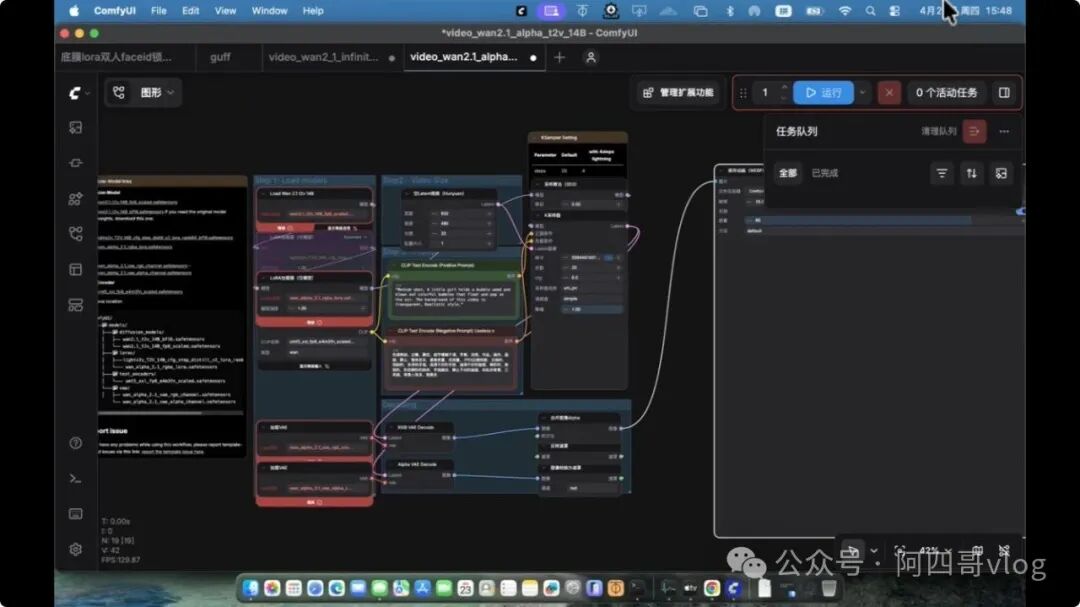Image resolution: width=1080 pixels, height=607 pixels.
Task: Switch to the guff workflow tab
Action: (220, 57)
